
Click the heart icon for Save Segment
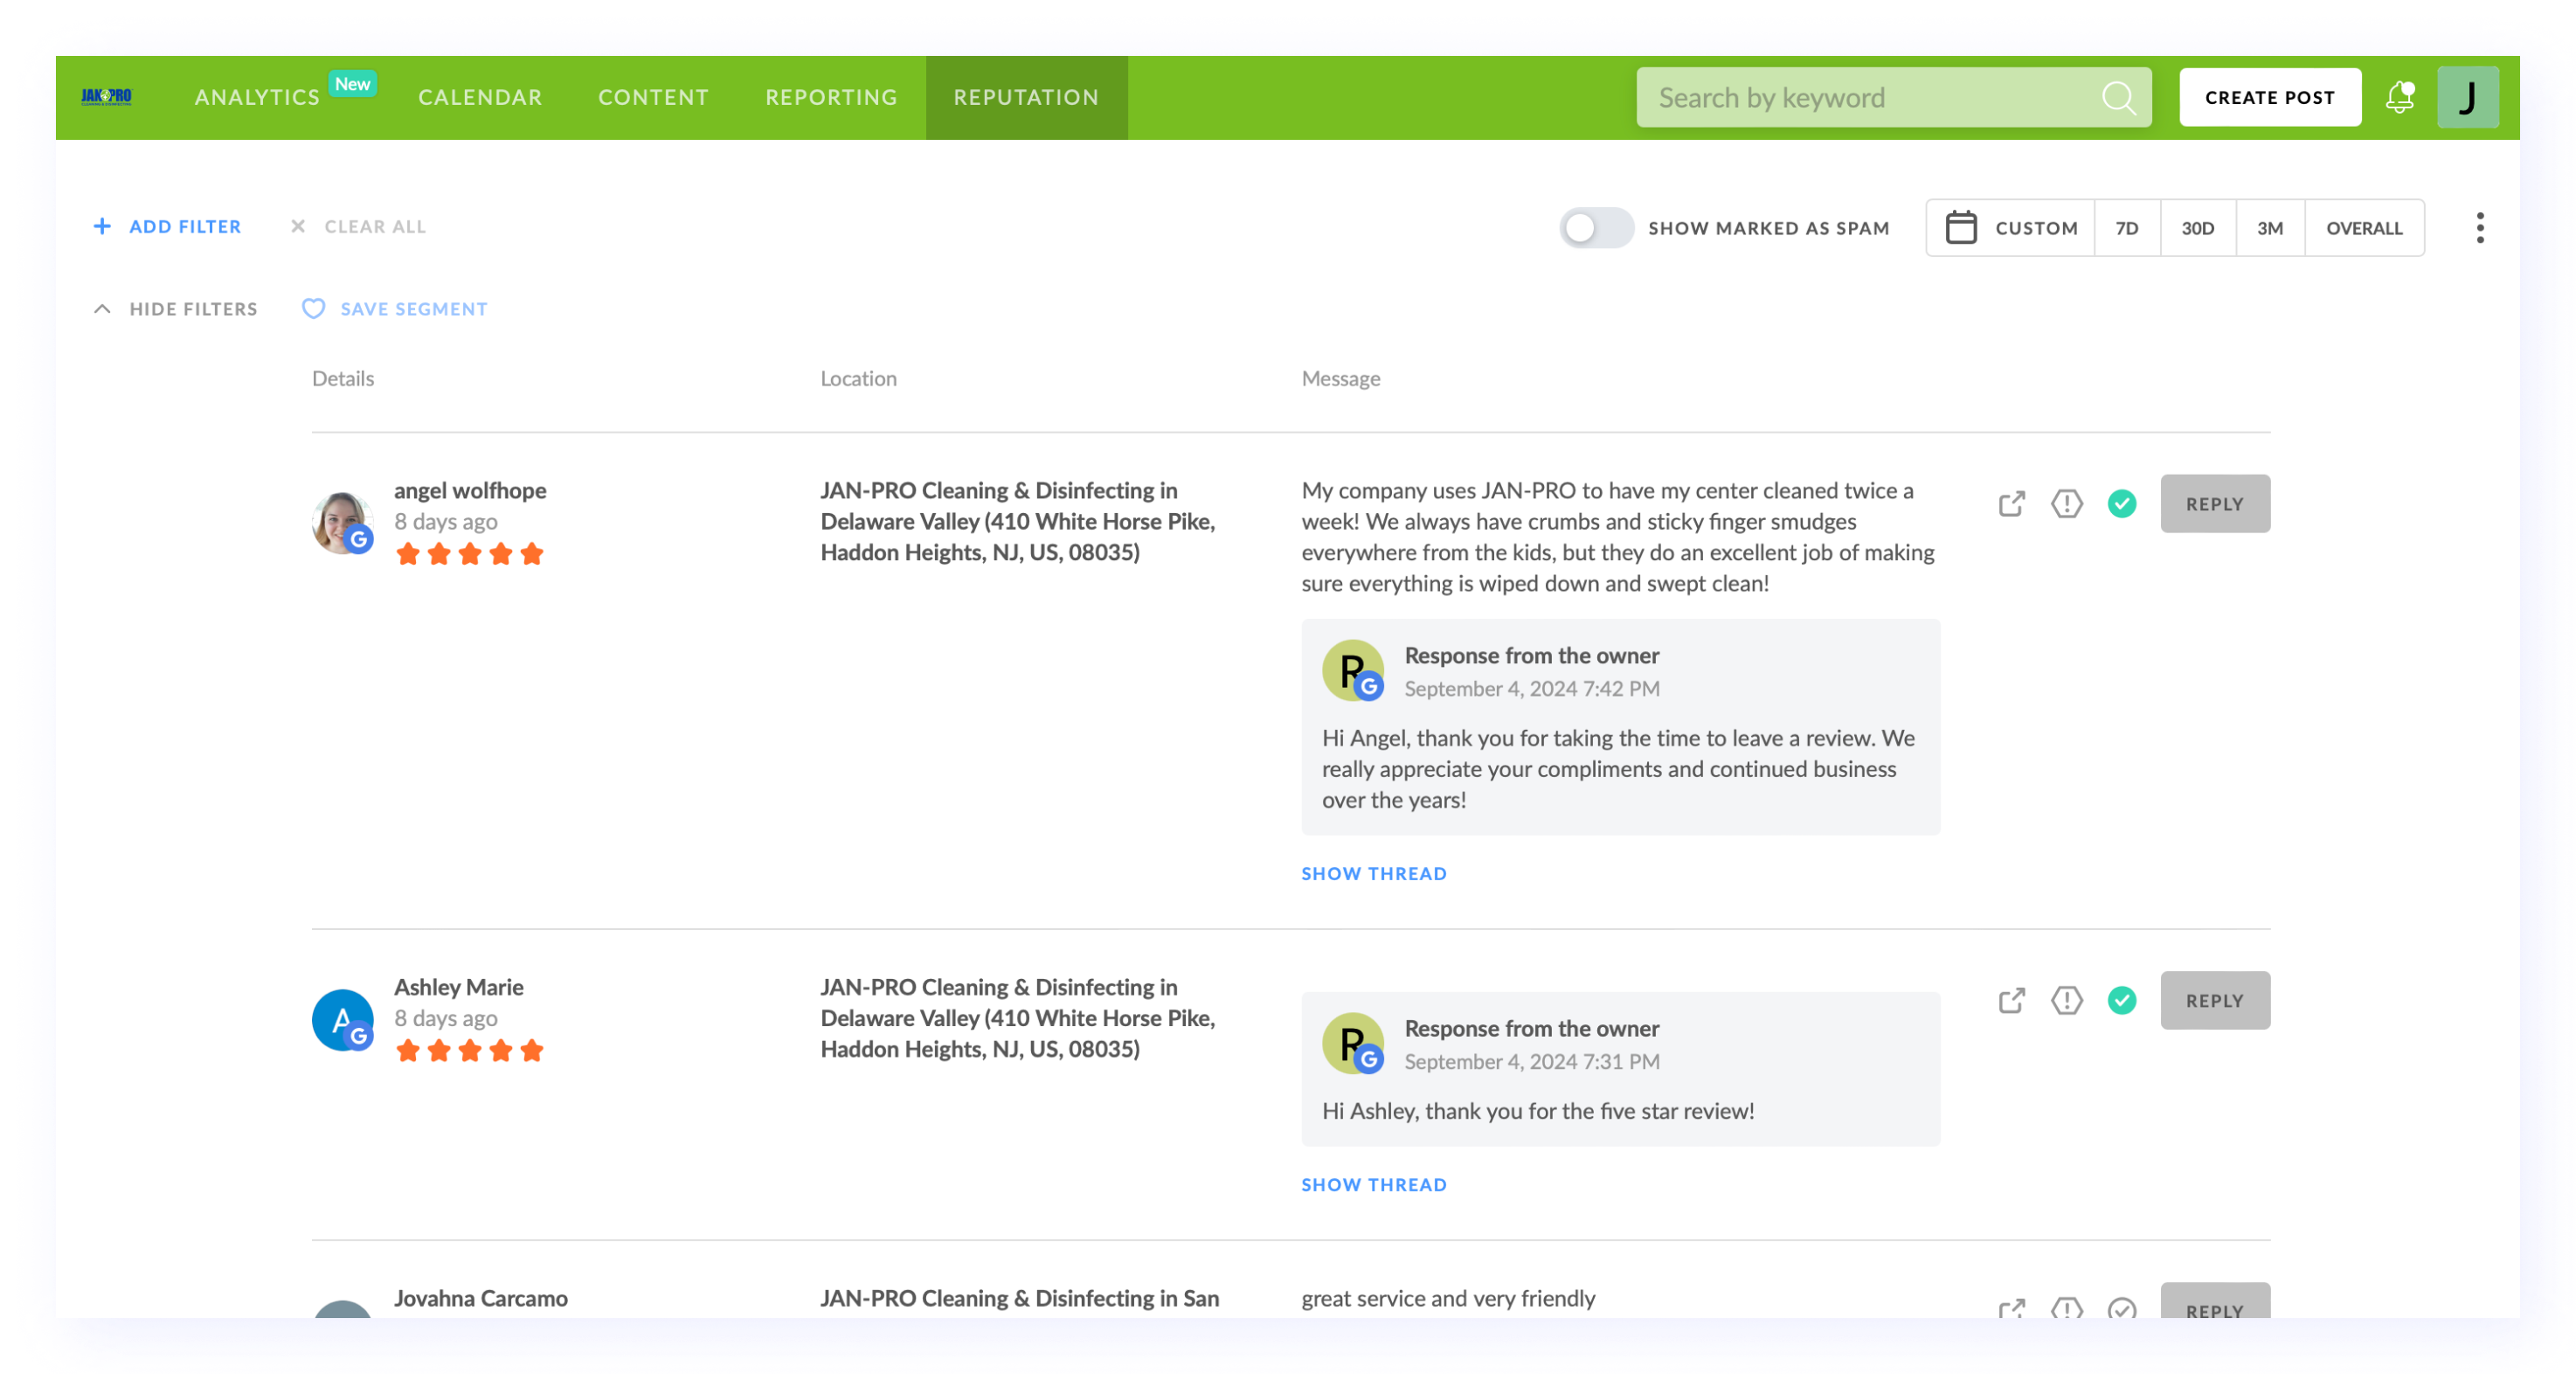(x=313, y=308)
